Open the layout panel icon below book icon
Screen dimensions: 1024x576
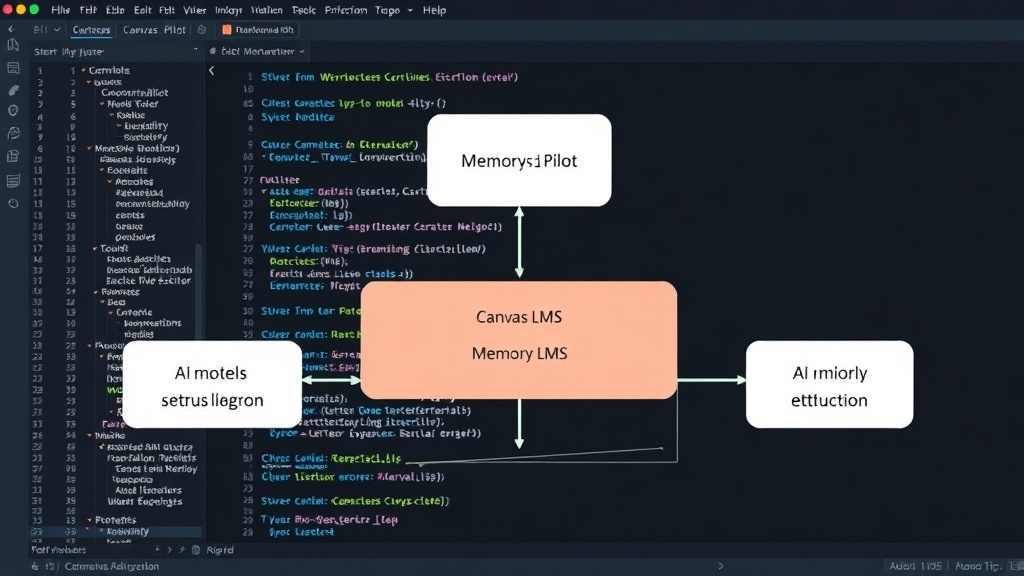(x=13, y=68)
